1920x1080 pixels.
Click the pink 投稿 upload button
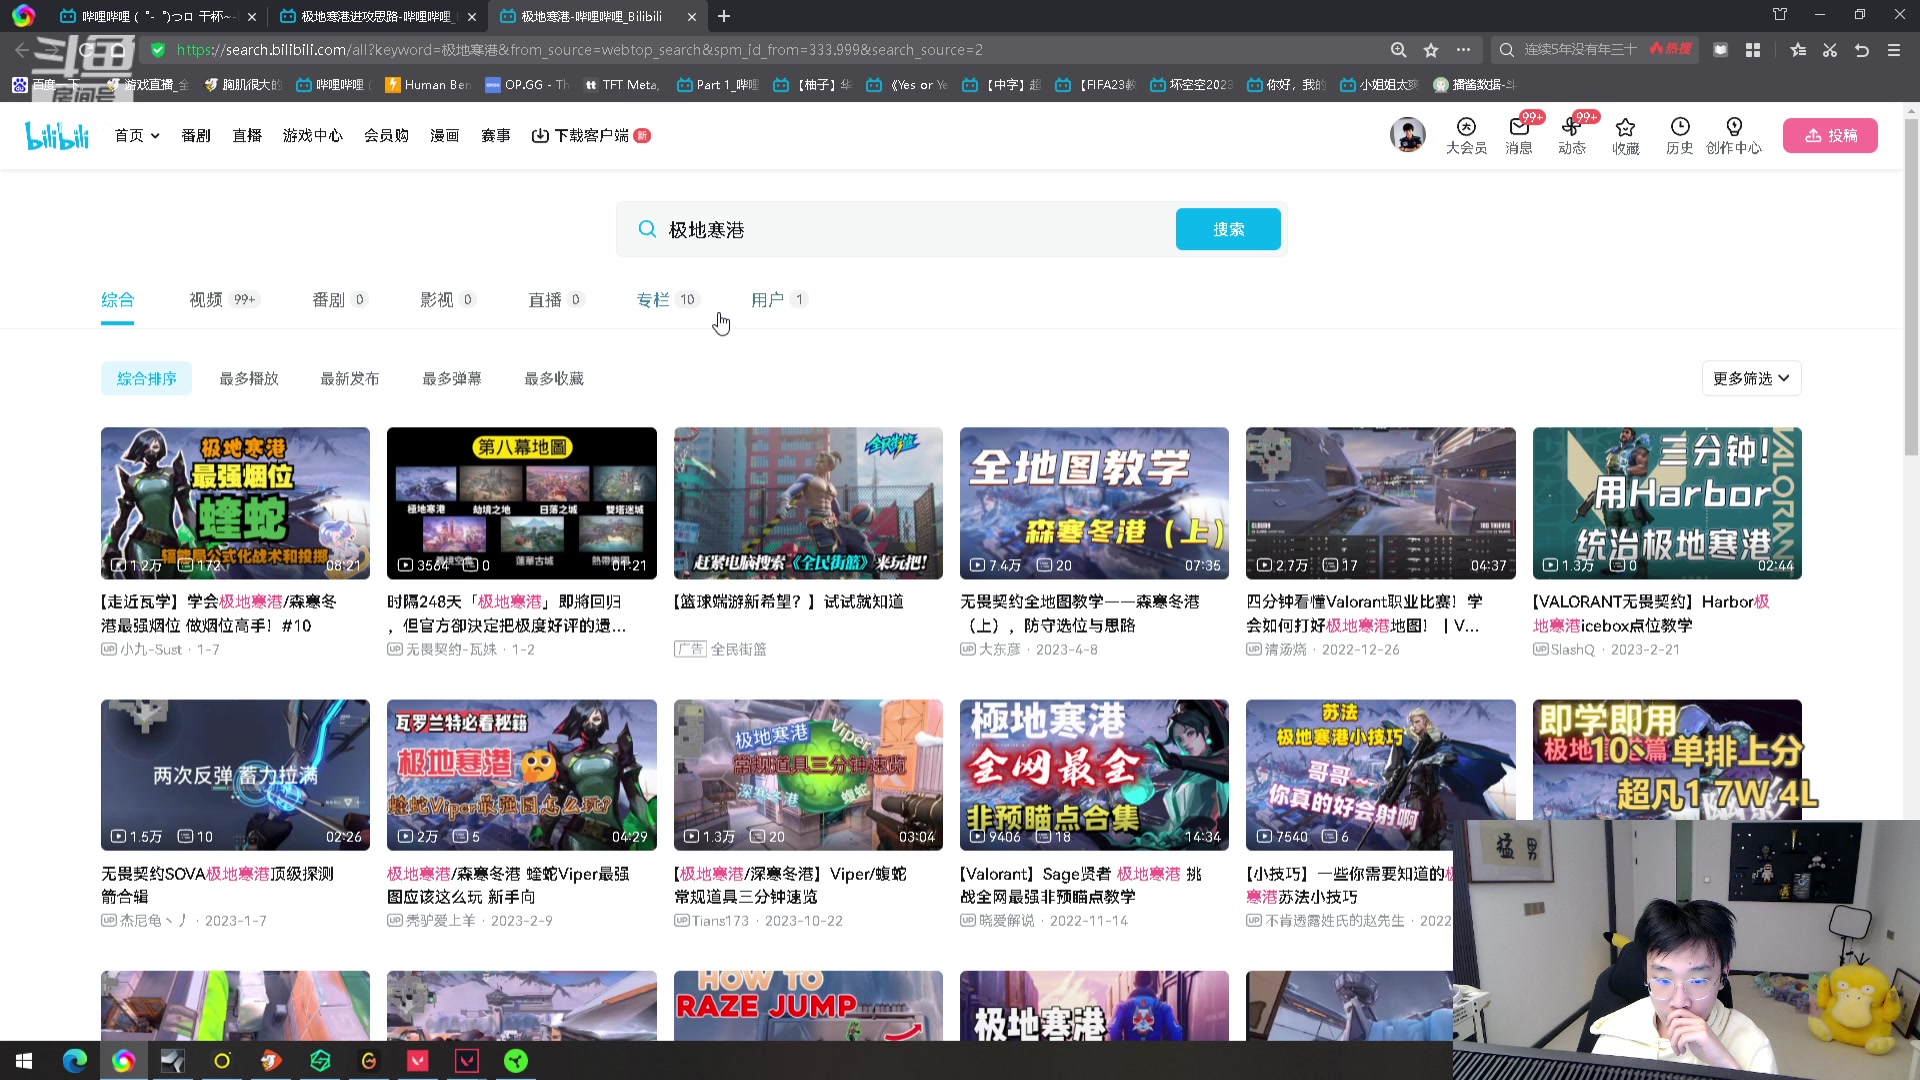pos(1830,135)
